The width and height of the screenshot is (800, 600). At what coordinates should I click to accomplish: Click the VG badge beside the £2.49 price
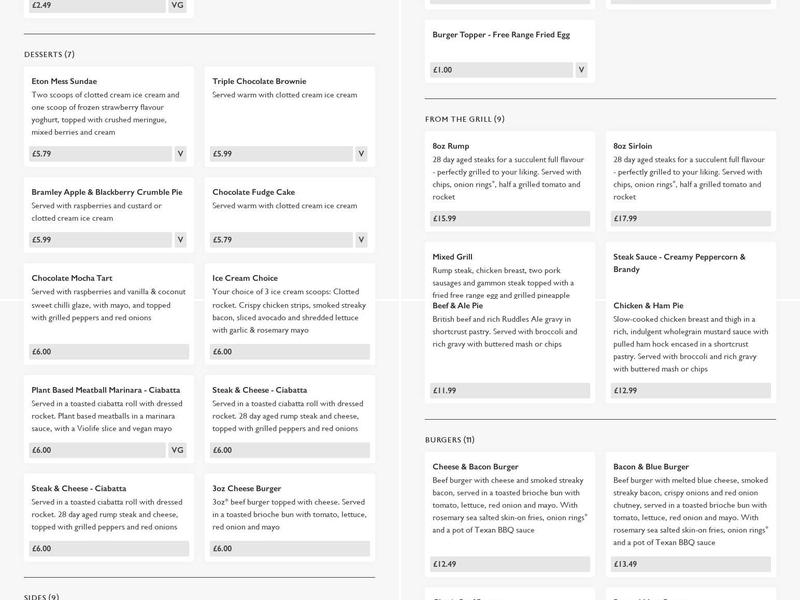(x=178, y=5)
